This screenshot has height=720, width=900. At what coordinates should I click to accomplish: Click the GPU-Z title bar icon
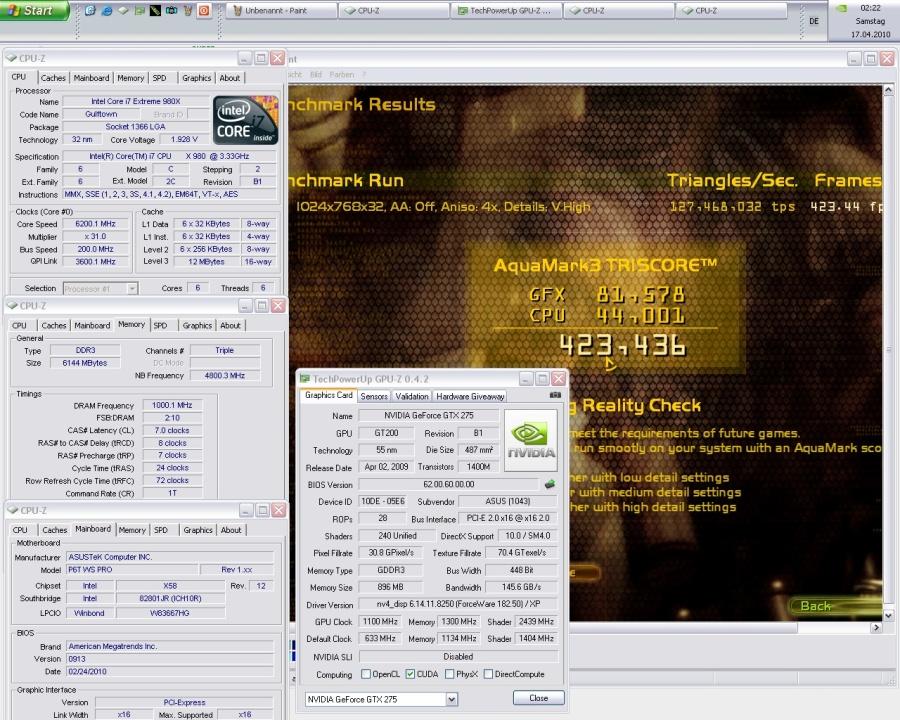point(305,379)
